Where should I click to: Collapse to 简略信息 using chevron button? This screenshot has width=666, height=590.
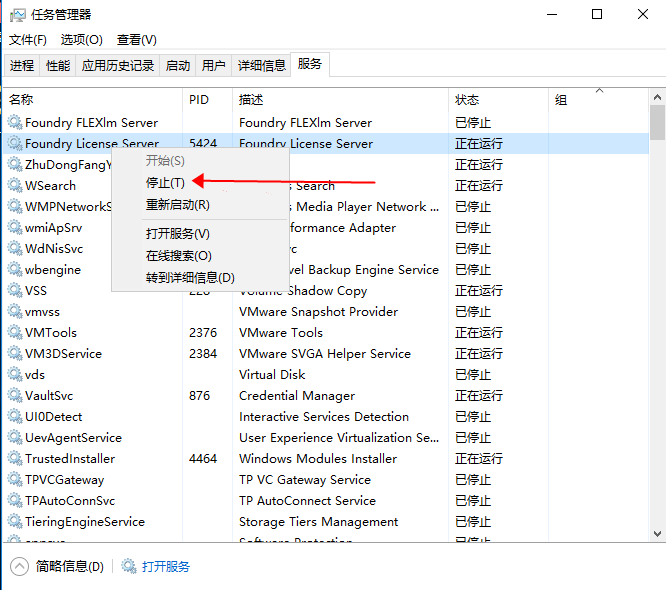point(19,566)
